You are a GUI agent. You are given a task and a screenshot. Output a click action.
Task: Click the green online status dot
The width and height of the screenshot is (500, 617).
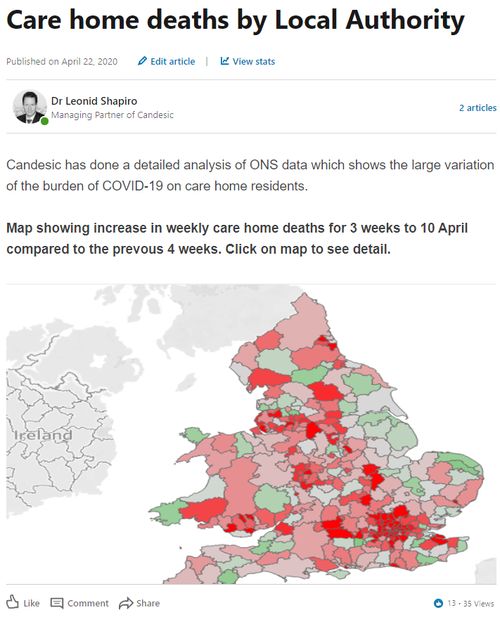pos(44,121)
